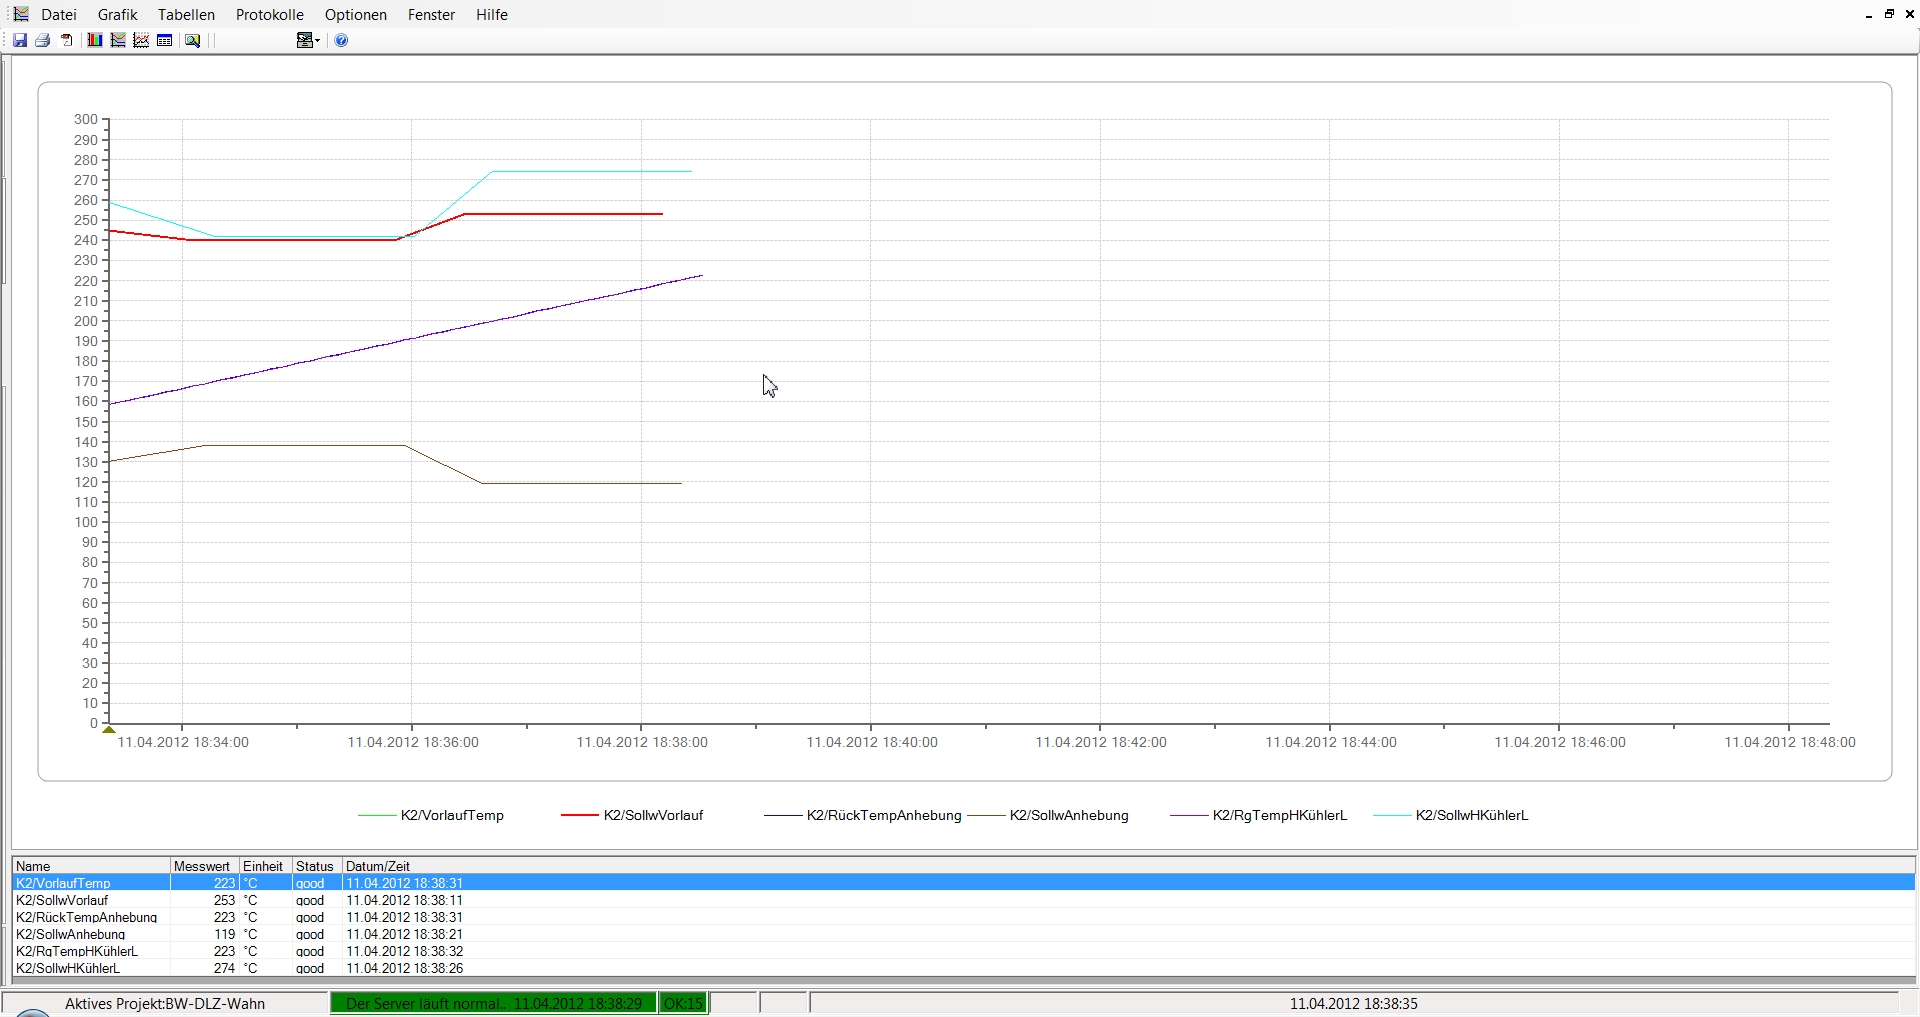The image size is (1920, 1017).
Task: Expand the dropdown arrow beside server icon
Action: pyautogui.click(x=317, y=40)
